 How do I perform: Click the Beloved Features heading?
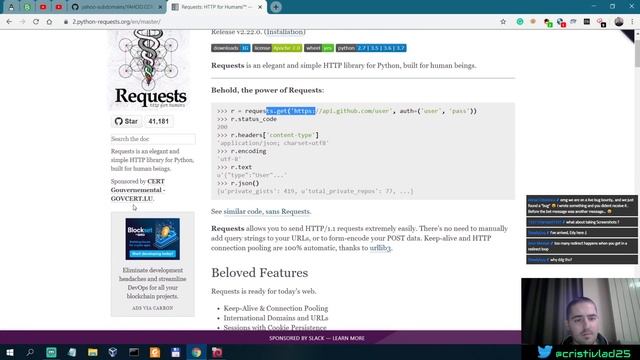tap(260, 273)
